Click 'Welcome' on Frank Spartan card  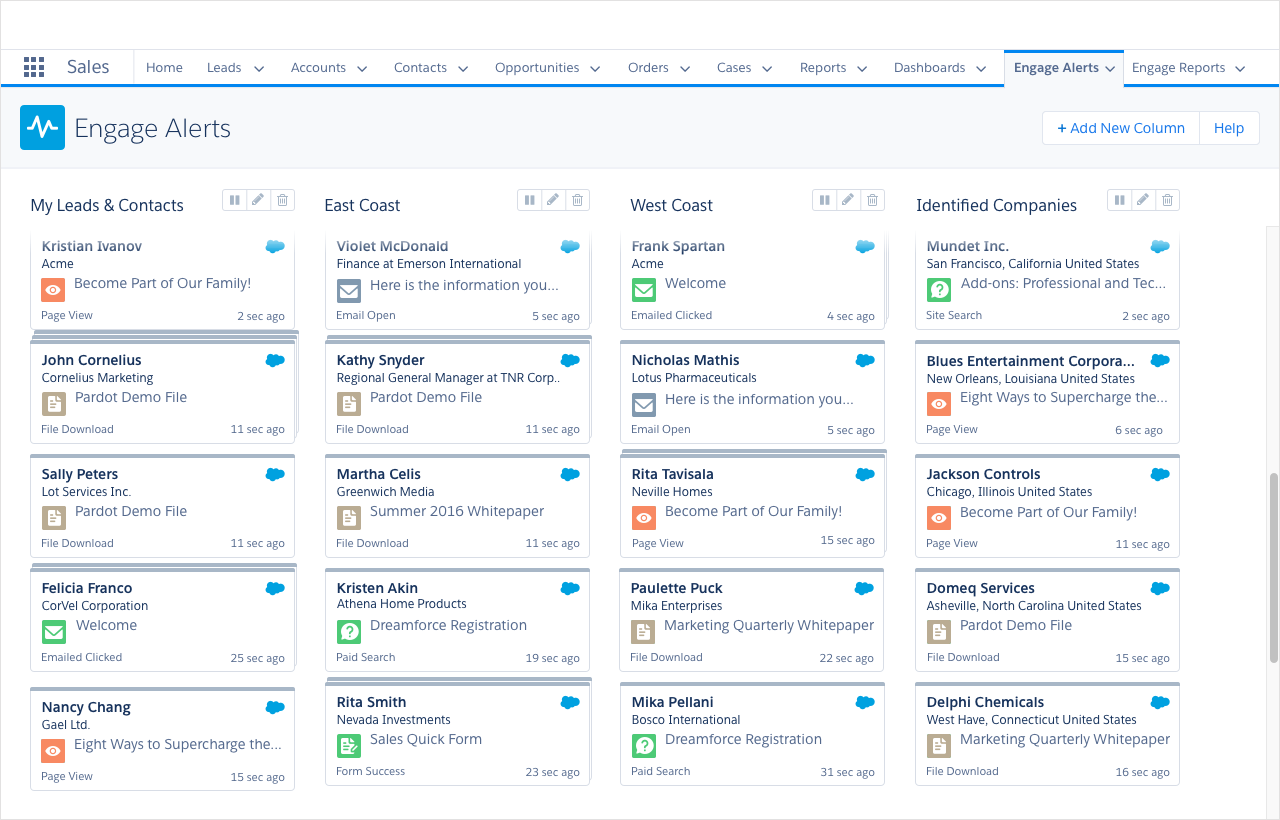pyautogui.click(x=695, y=283)
